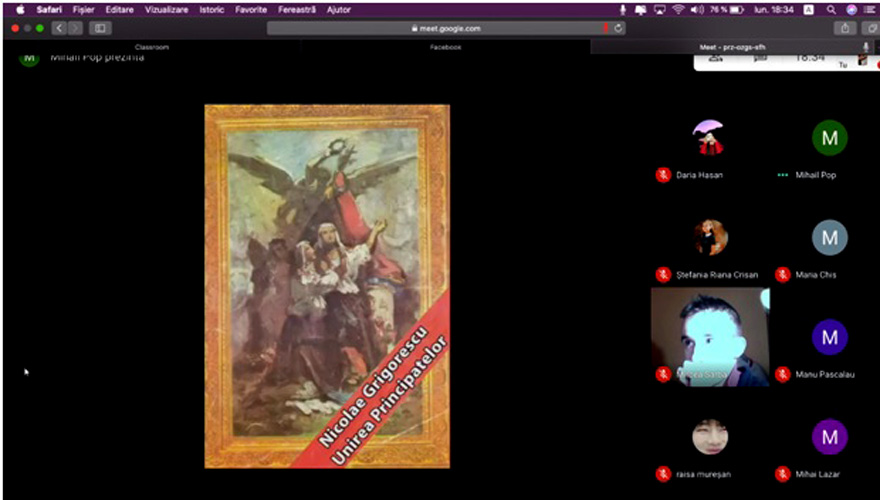
Task: Open the Wi-Fi status menu
Action: pos(678,10)
